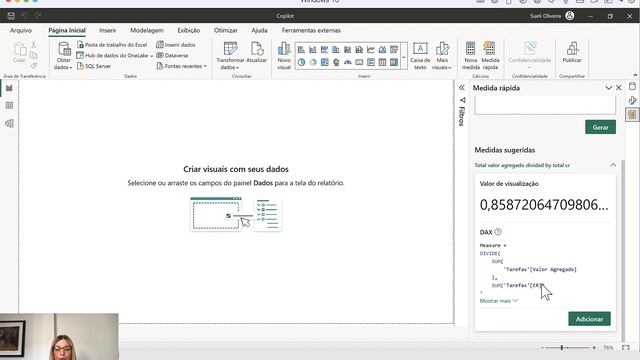Insert a map visual

tap(336, 62)
